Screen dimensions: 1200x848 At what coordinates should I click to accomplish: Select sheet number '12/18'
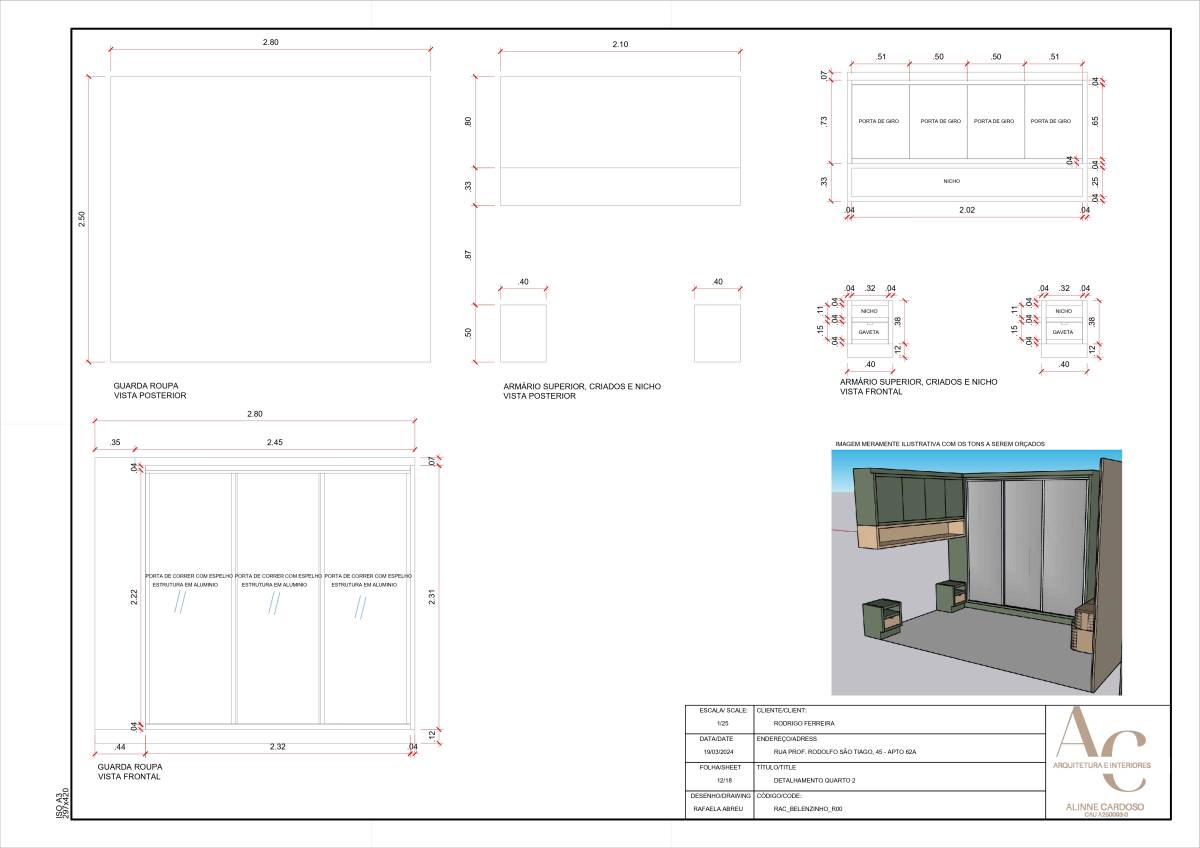(723, 780)
